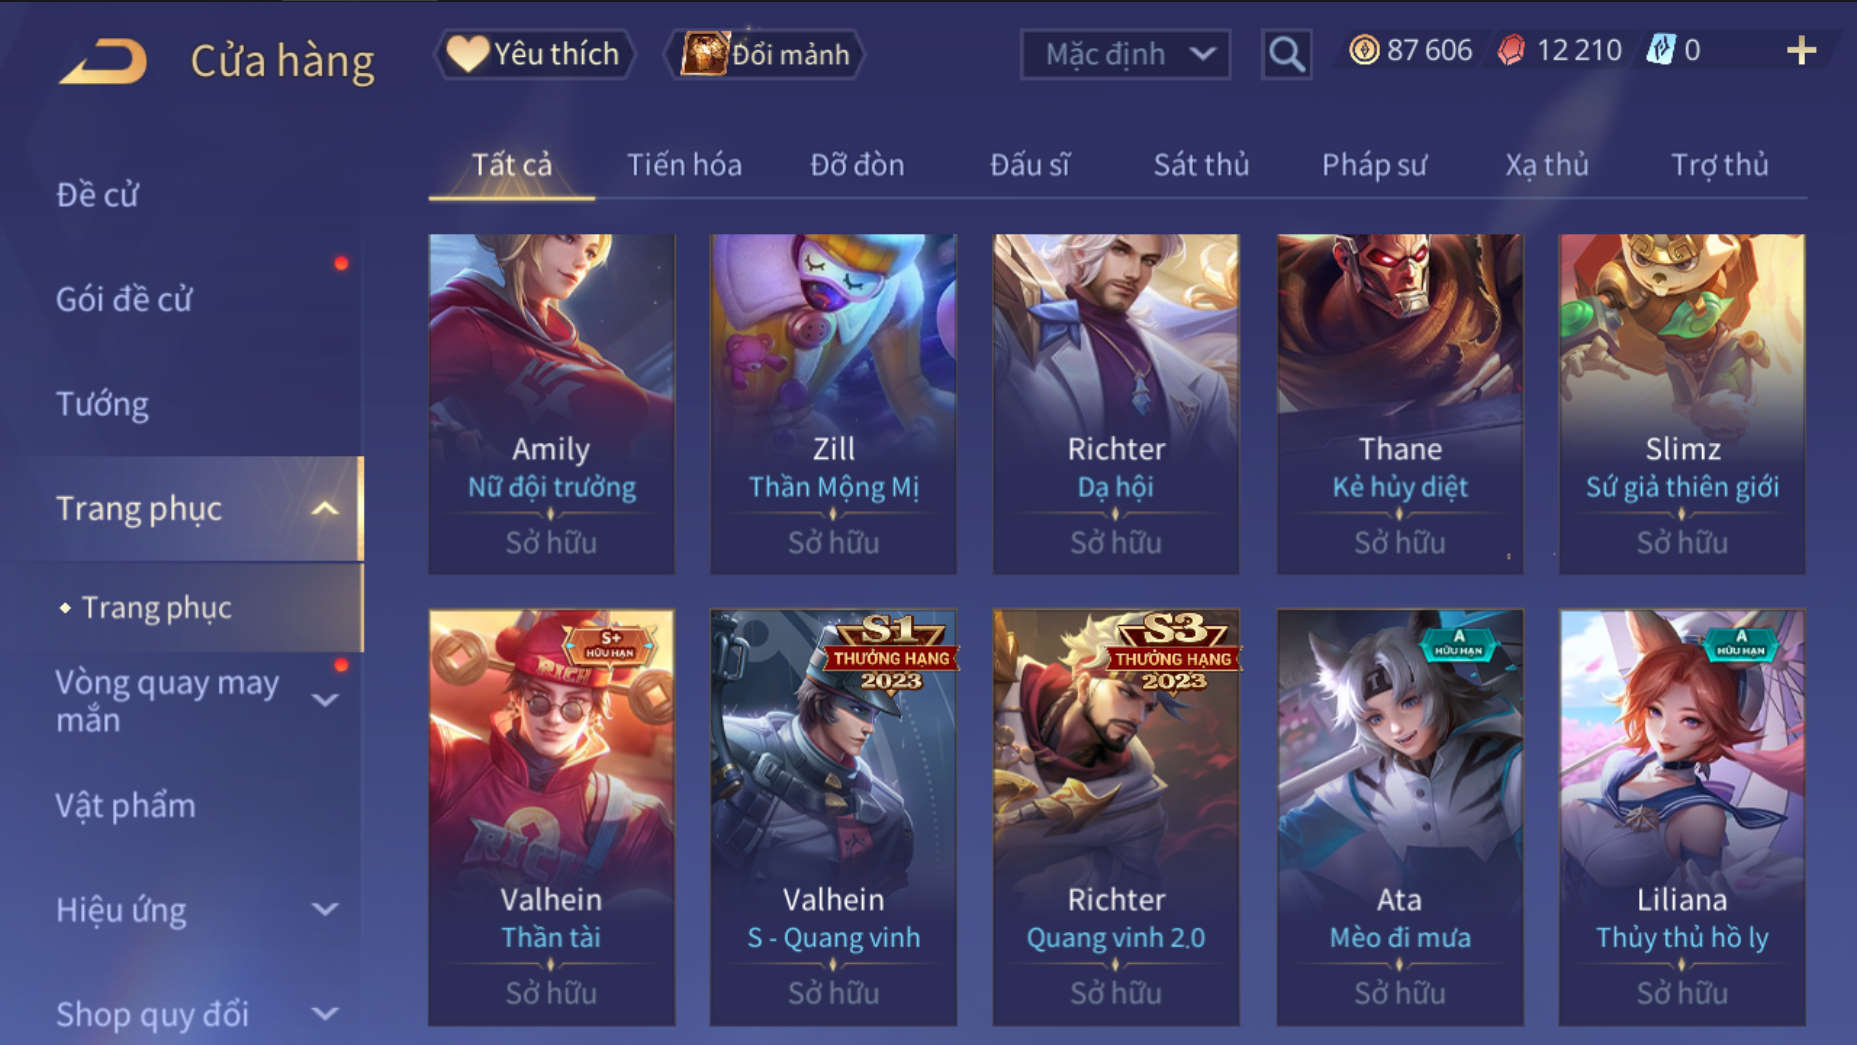Tap the gold coin currency icon
The image size is (1857, 1045).
point(1363,50)
